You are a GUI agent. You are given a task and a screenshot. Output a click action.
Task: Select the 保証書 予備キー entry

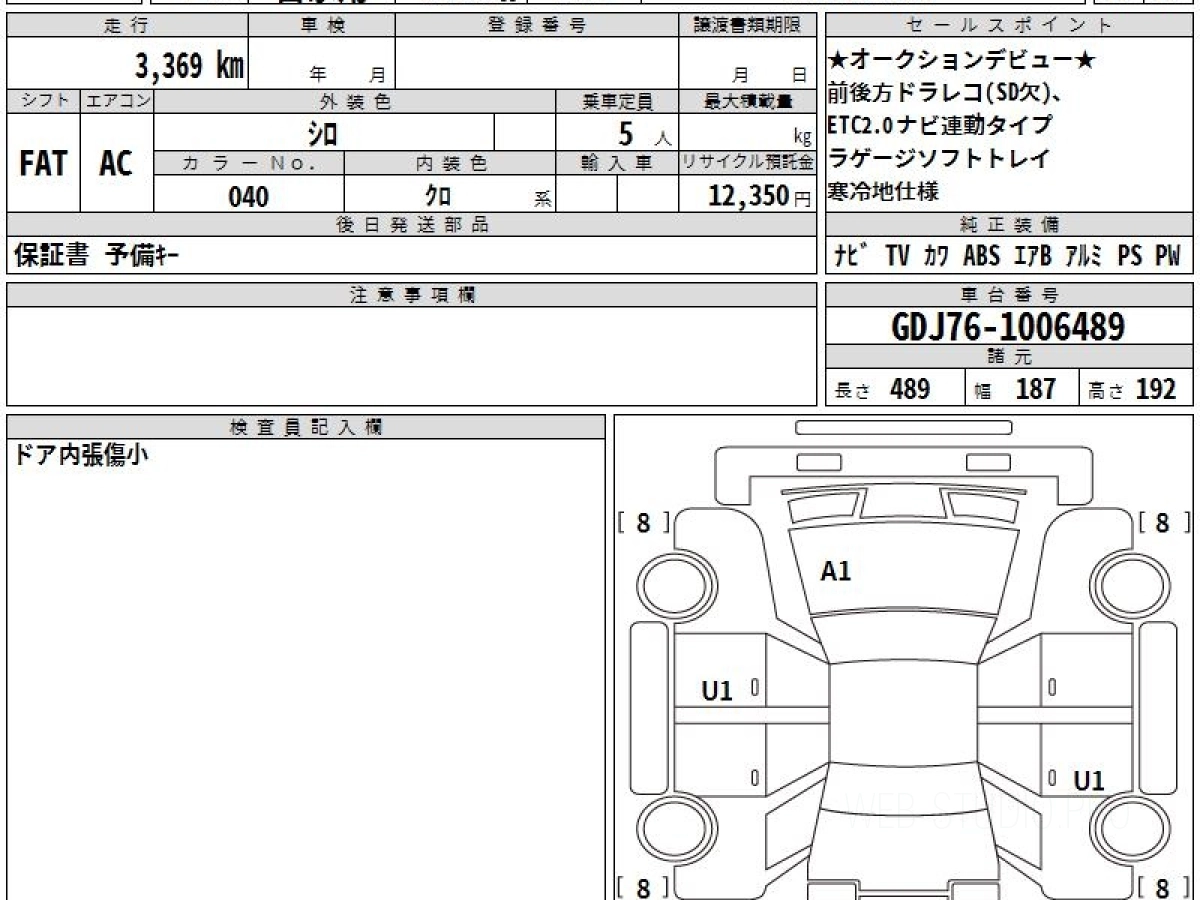(x=96, y=256)
